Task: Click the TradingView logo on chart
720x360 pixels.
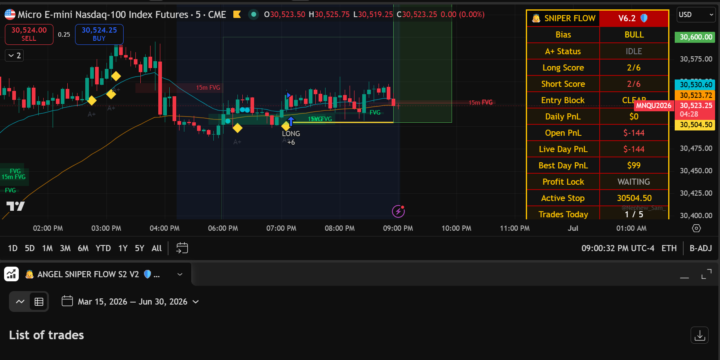Action: pos(16,207)
